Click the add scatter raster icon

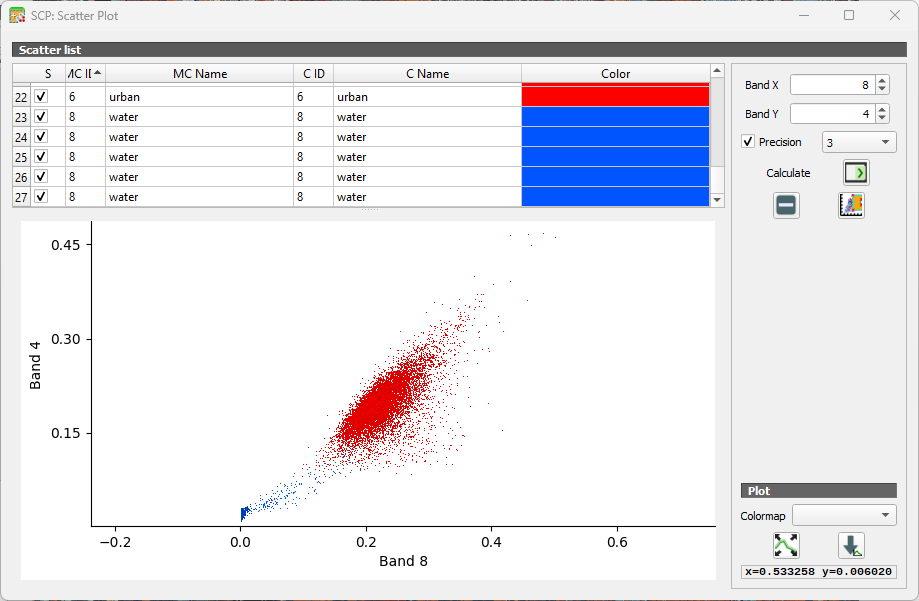(851, 206)
